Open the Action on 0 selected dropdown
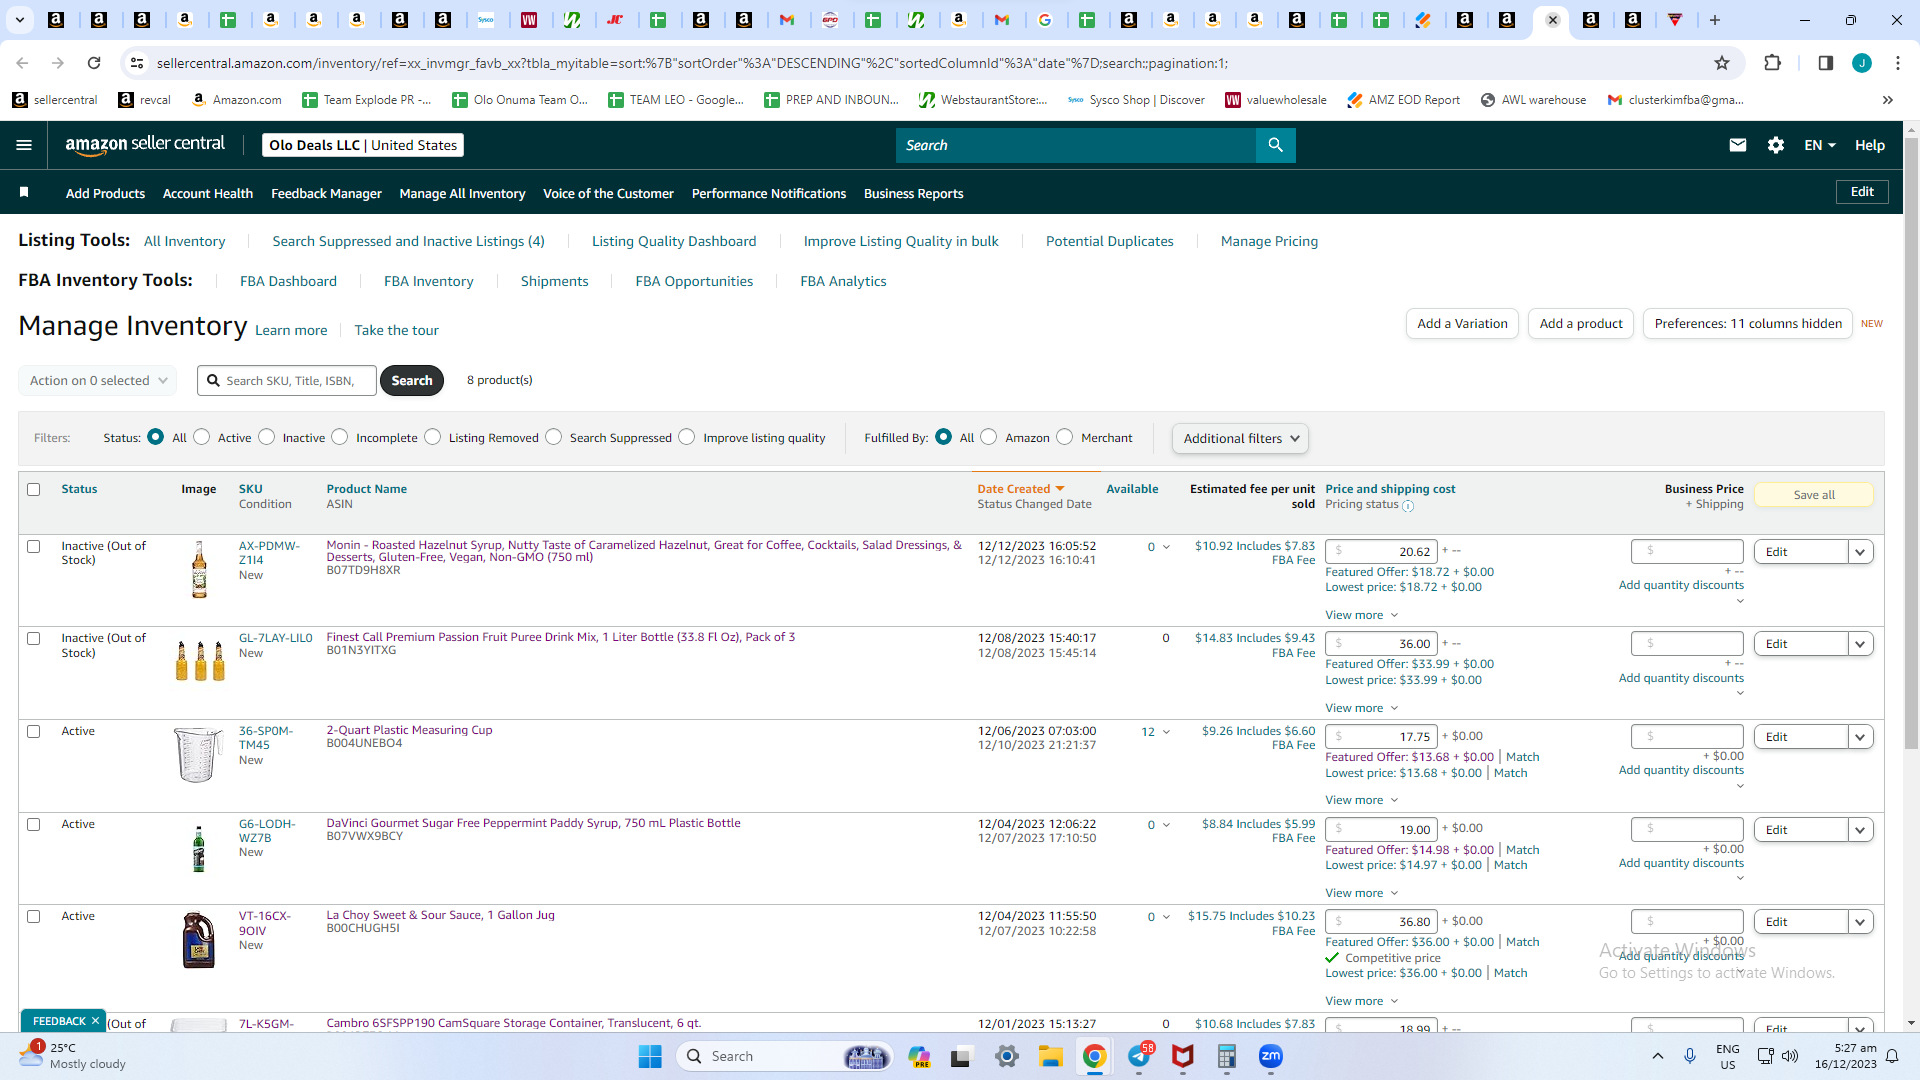 tap(98, 381)
